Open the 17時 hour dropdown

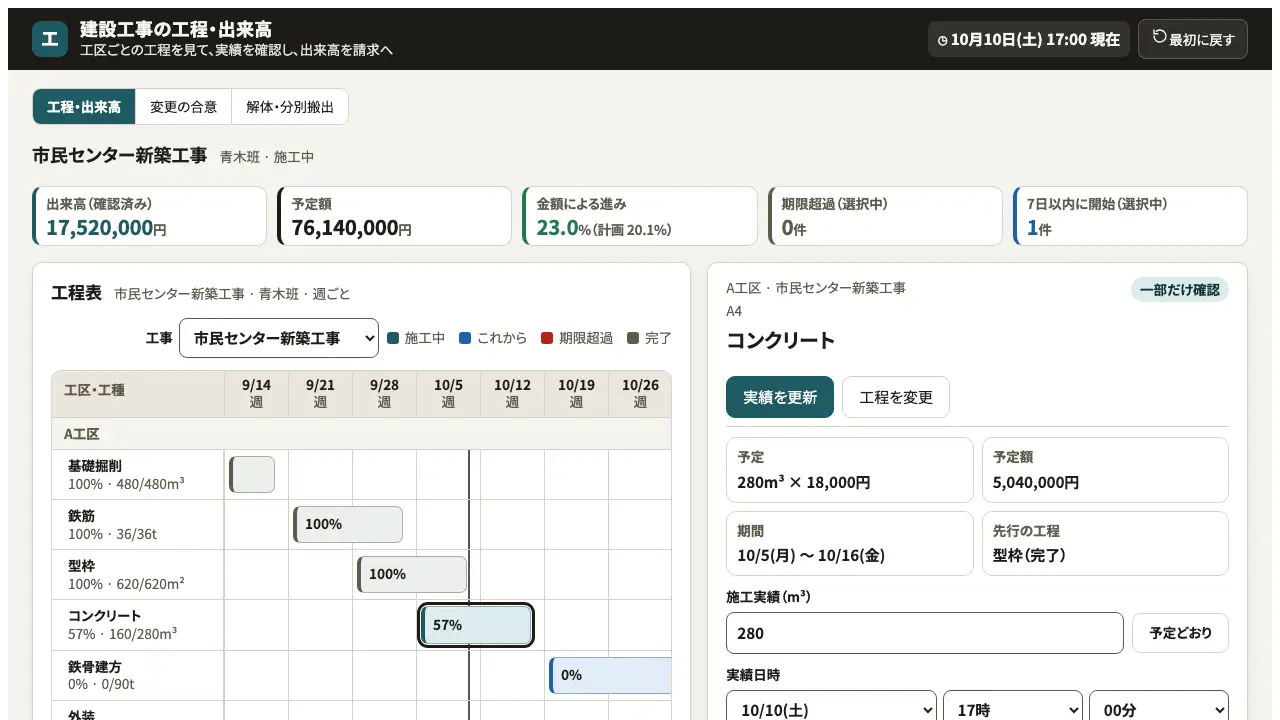click(x=1013, y=709)
